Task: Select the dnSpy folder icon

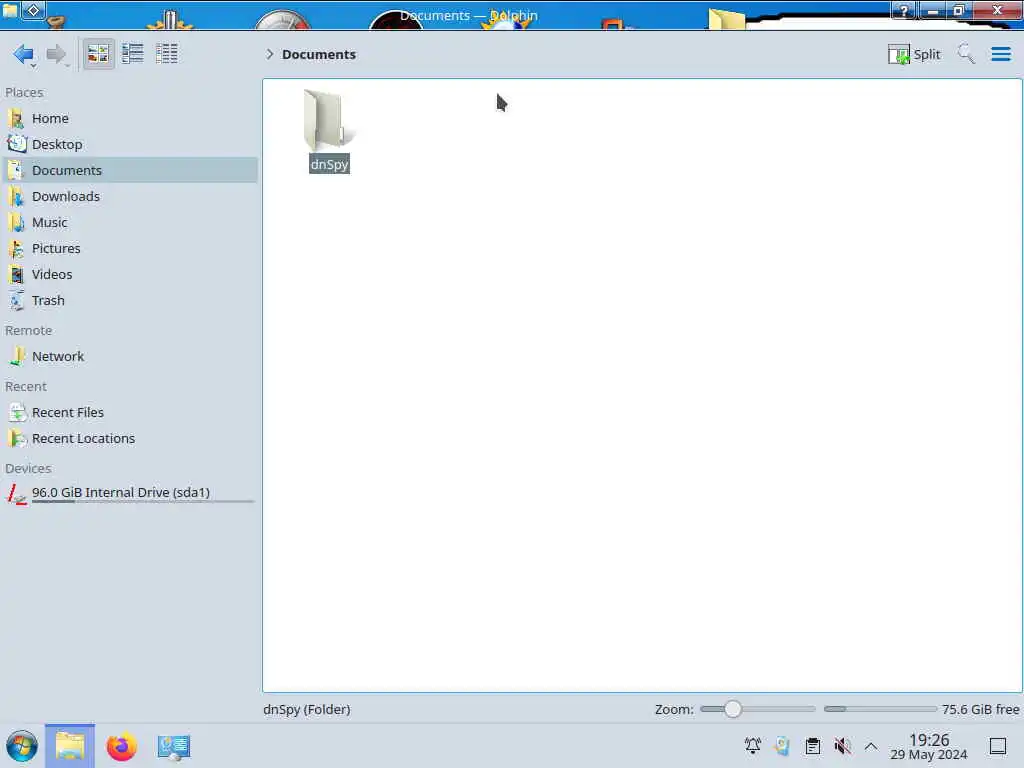Action: coord(328,120)
